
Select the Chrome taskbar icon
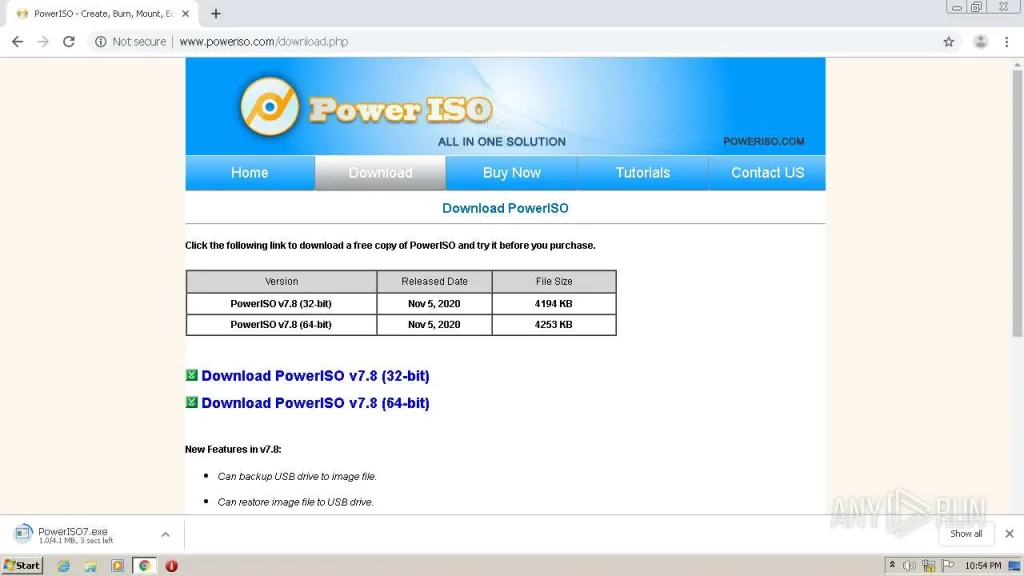[144, 566]
